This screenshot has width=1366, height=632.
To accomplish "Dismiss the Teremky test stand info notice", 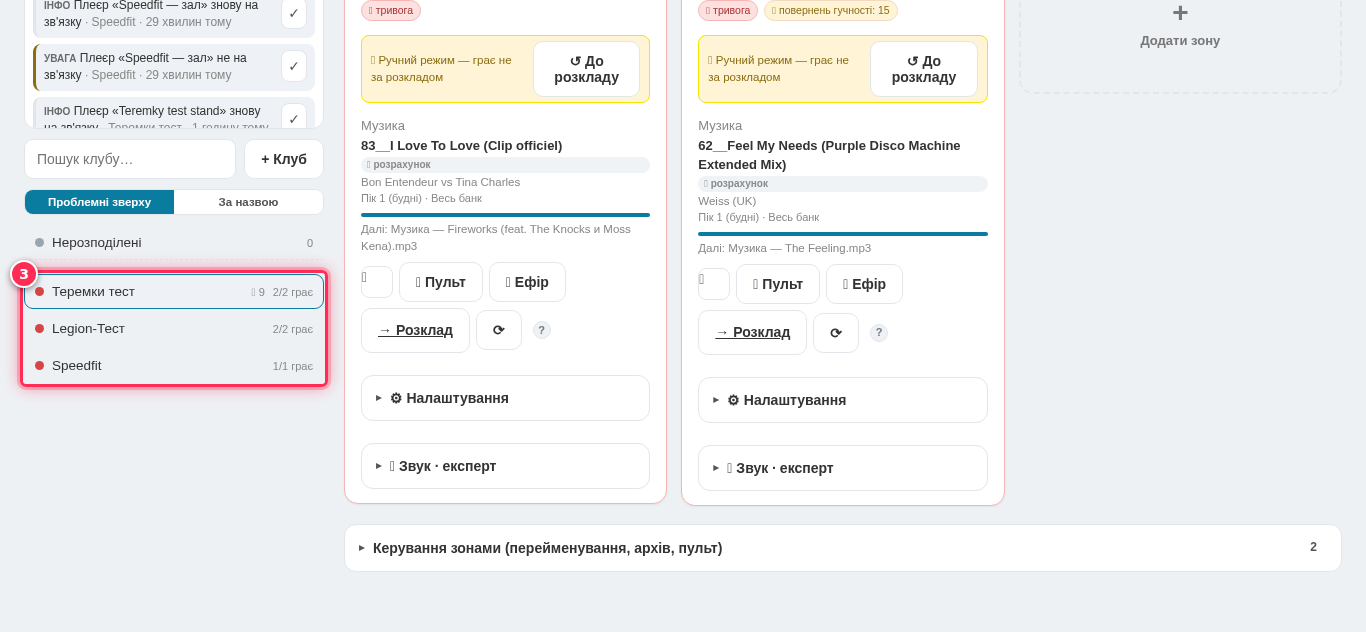I will [x=293, y=116].
